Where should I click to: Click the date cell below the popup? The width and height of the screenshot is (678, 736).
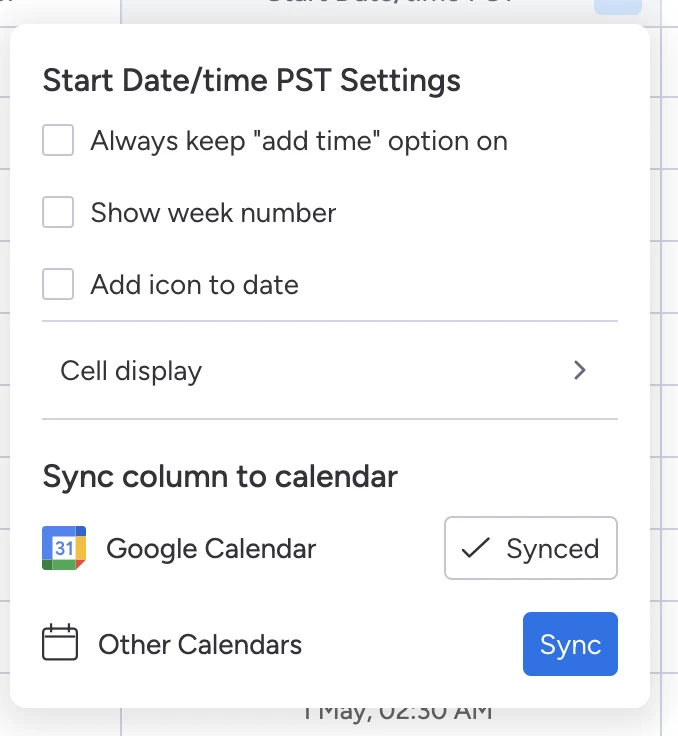click(397, 716)
